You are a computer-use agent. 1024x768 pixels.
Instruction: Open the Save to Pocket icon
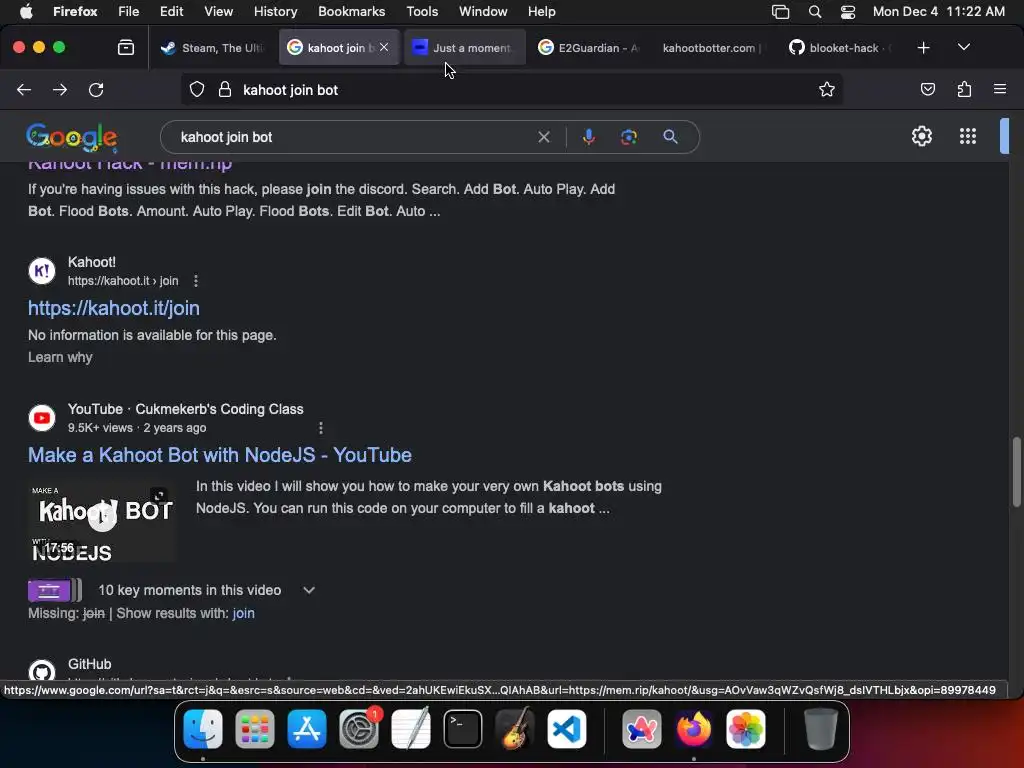click(x=927, y=89)
